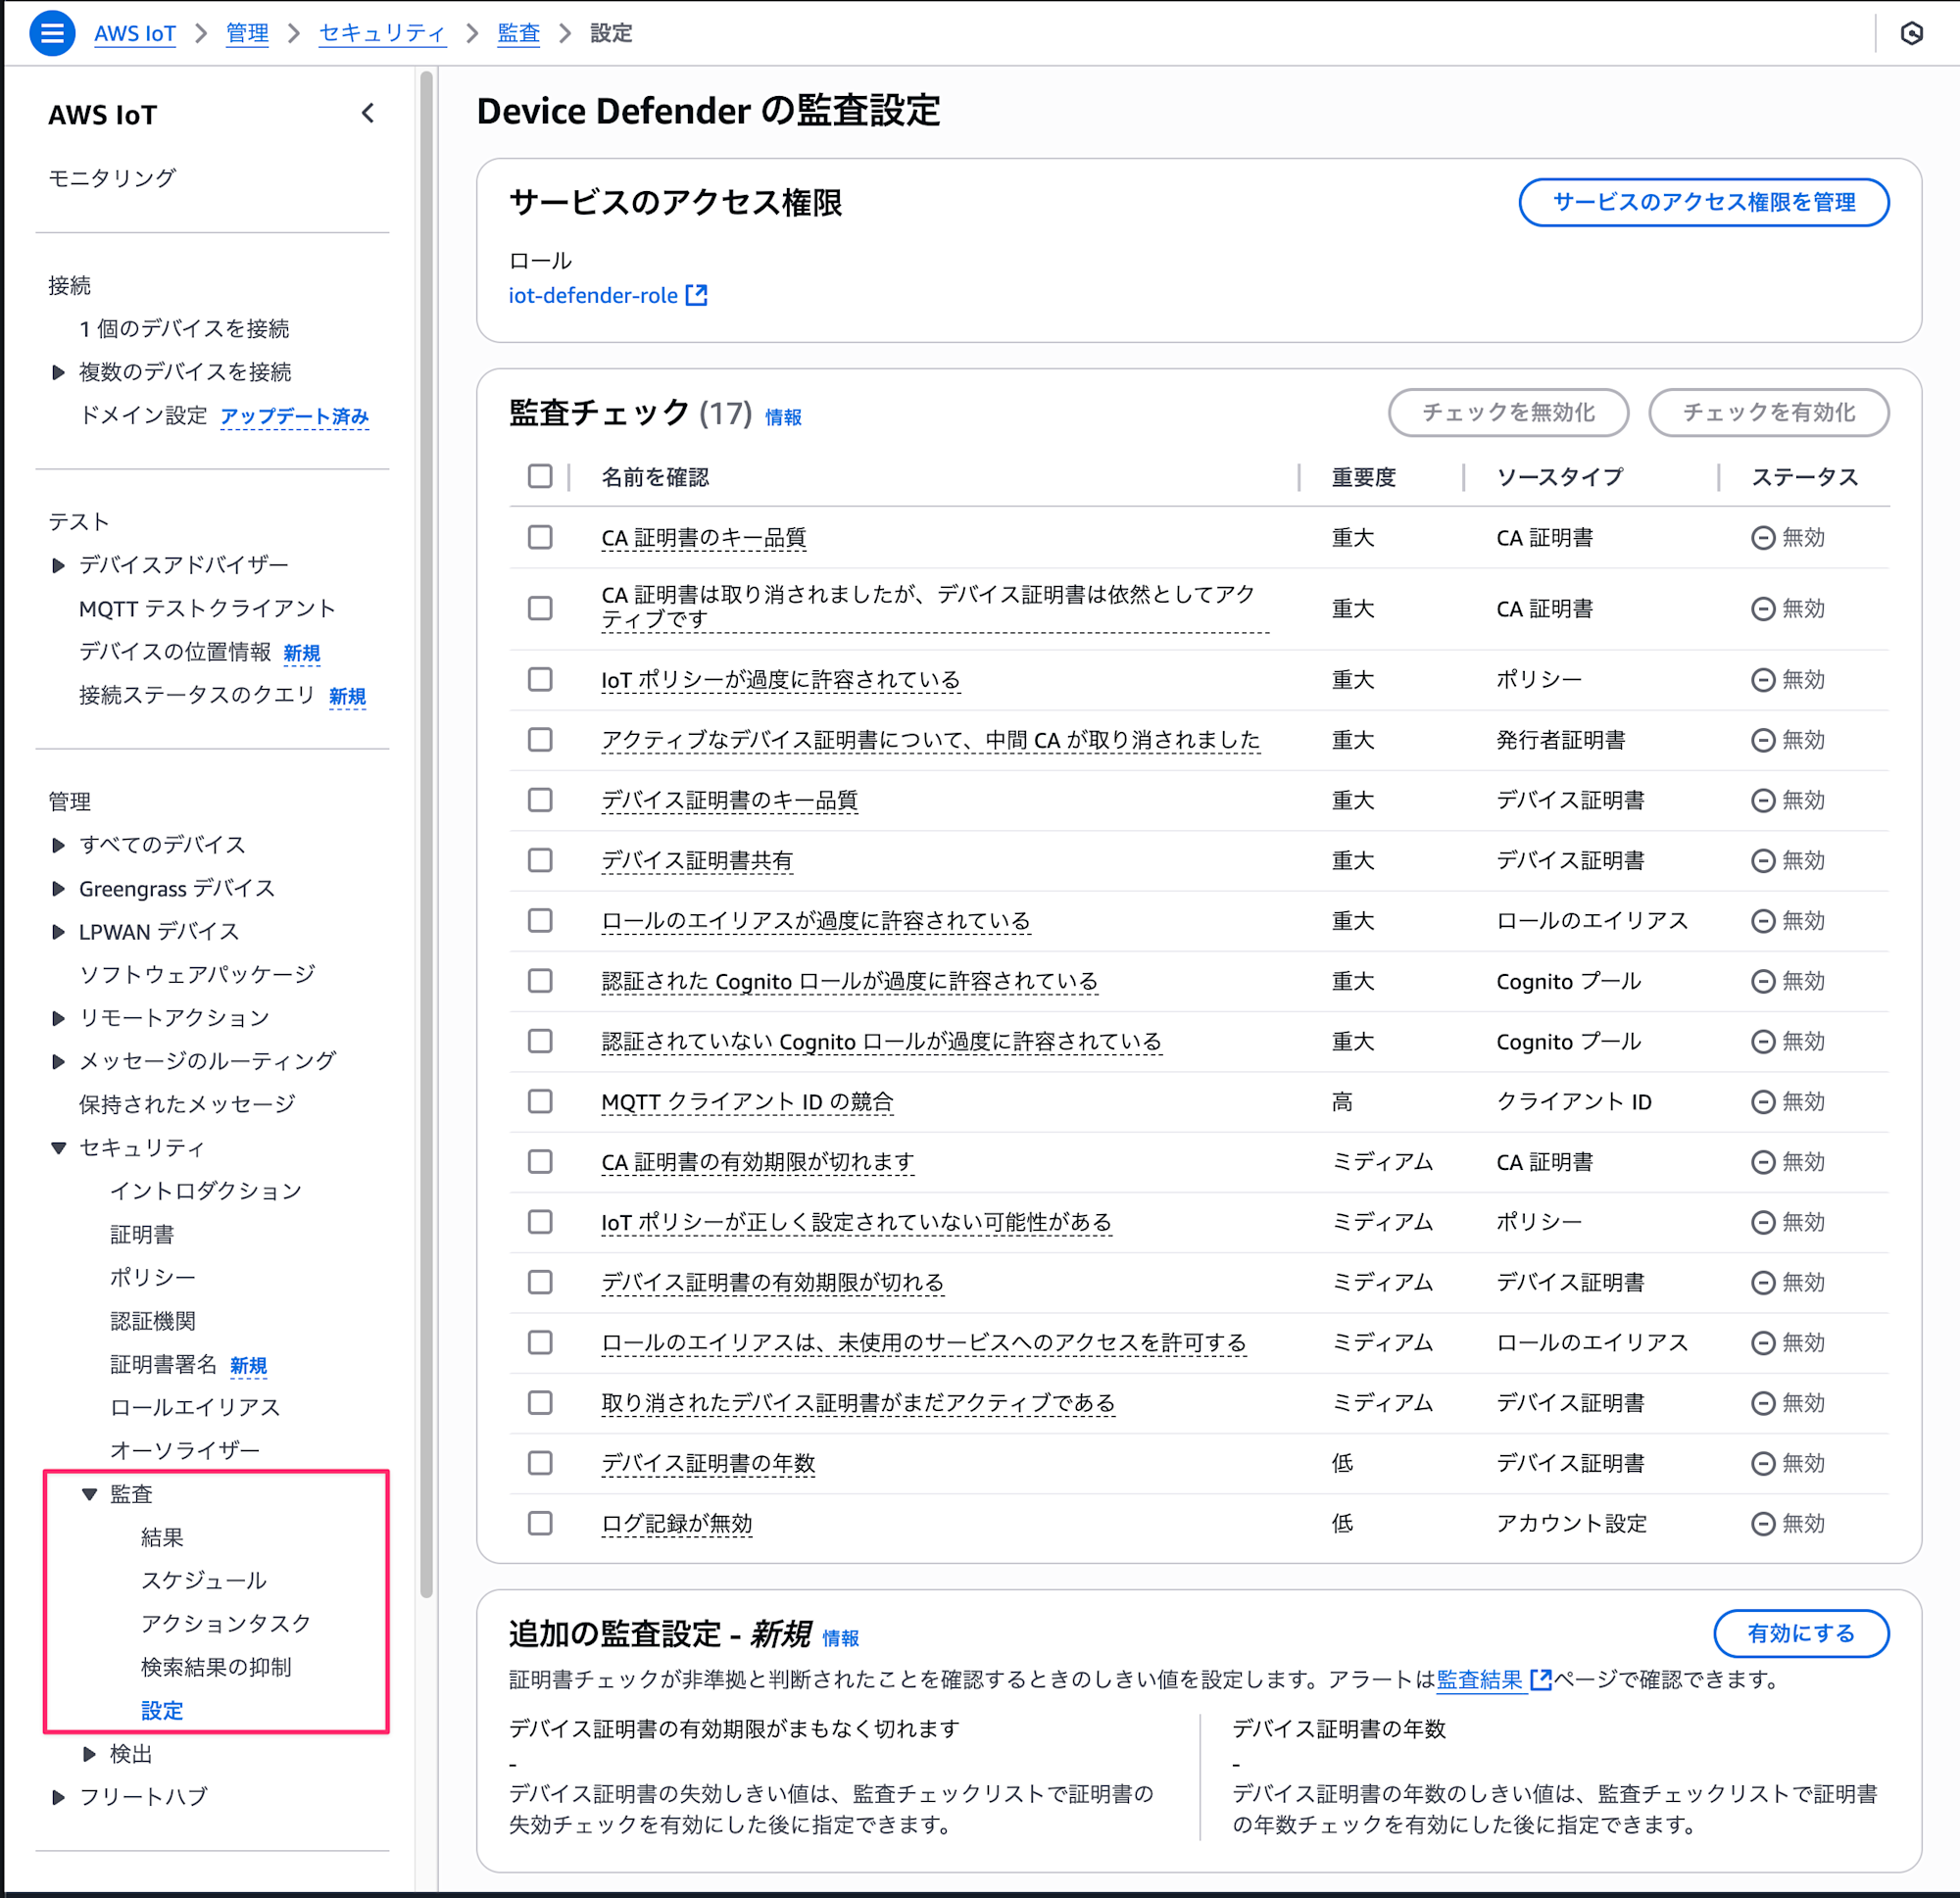Expand デバイスアドバイザー tree item
The height and width of the screenshot is (1898, 1960).
click(58, 565)
